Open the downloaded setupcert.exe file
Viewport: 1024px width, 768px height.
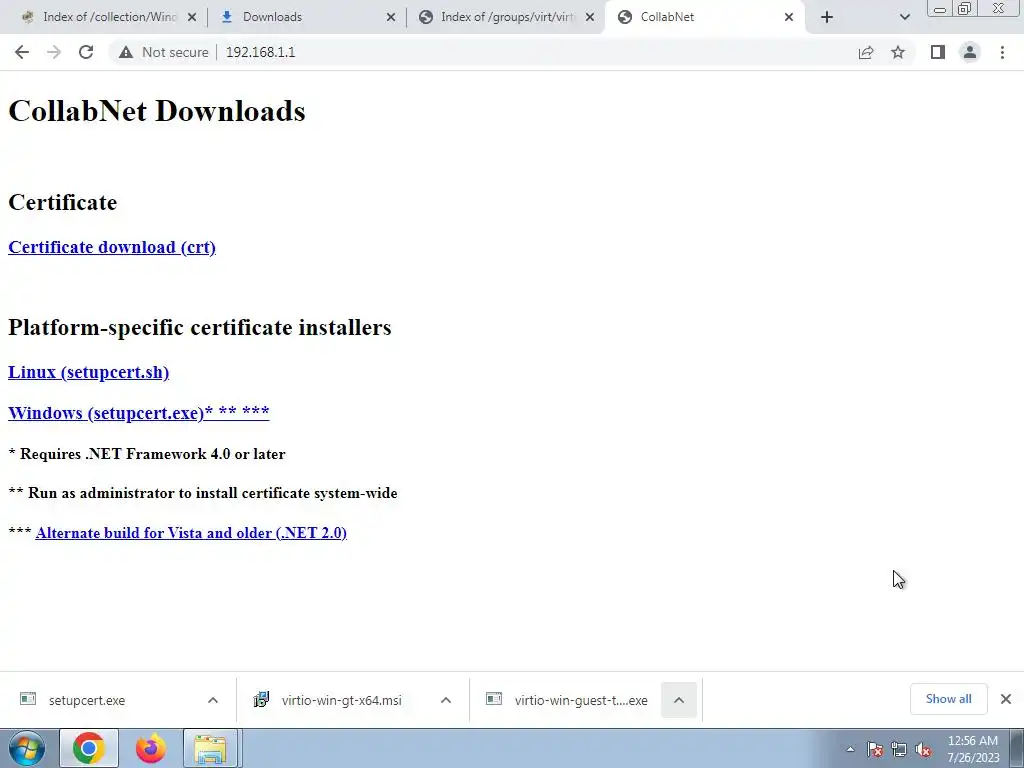86,700
